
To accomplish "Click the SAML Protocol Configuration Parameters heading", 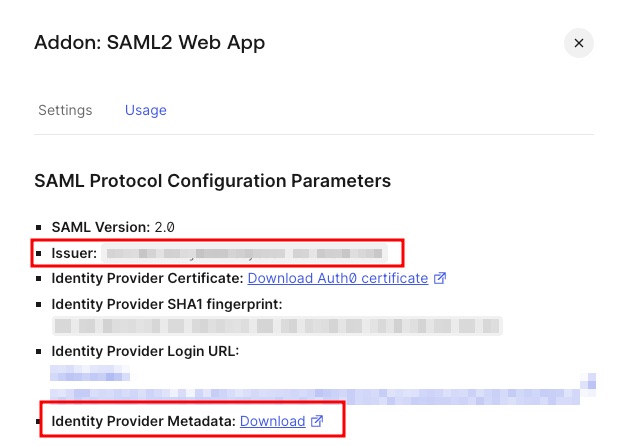I will point(212,181).
